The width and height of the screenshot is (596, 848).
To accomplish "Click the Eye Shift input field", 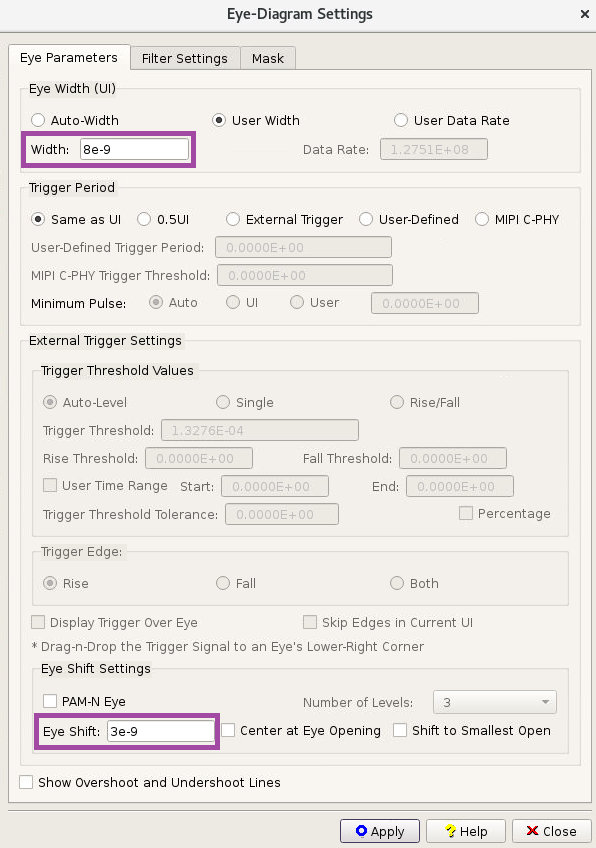I will 161,731.
